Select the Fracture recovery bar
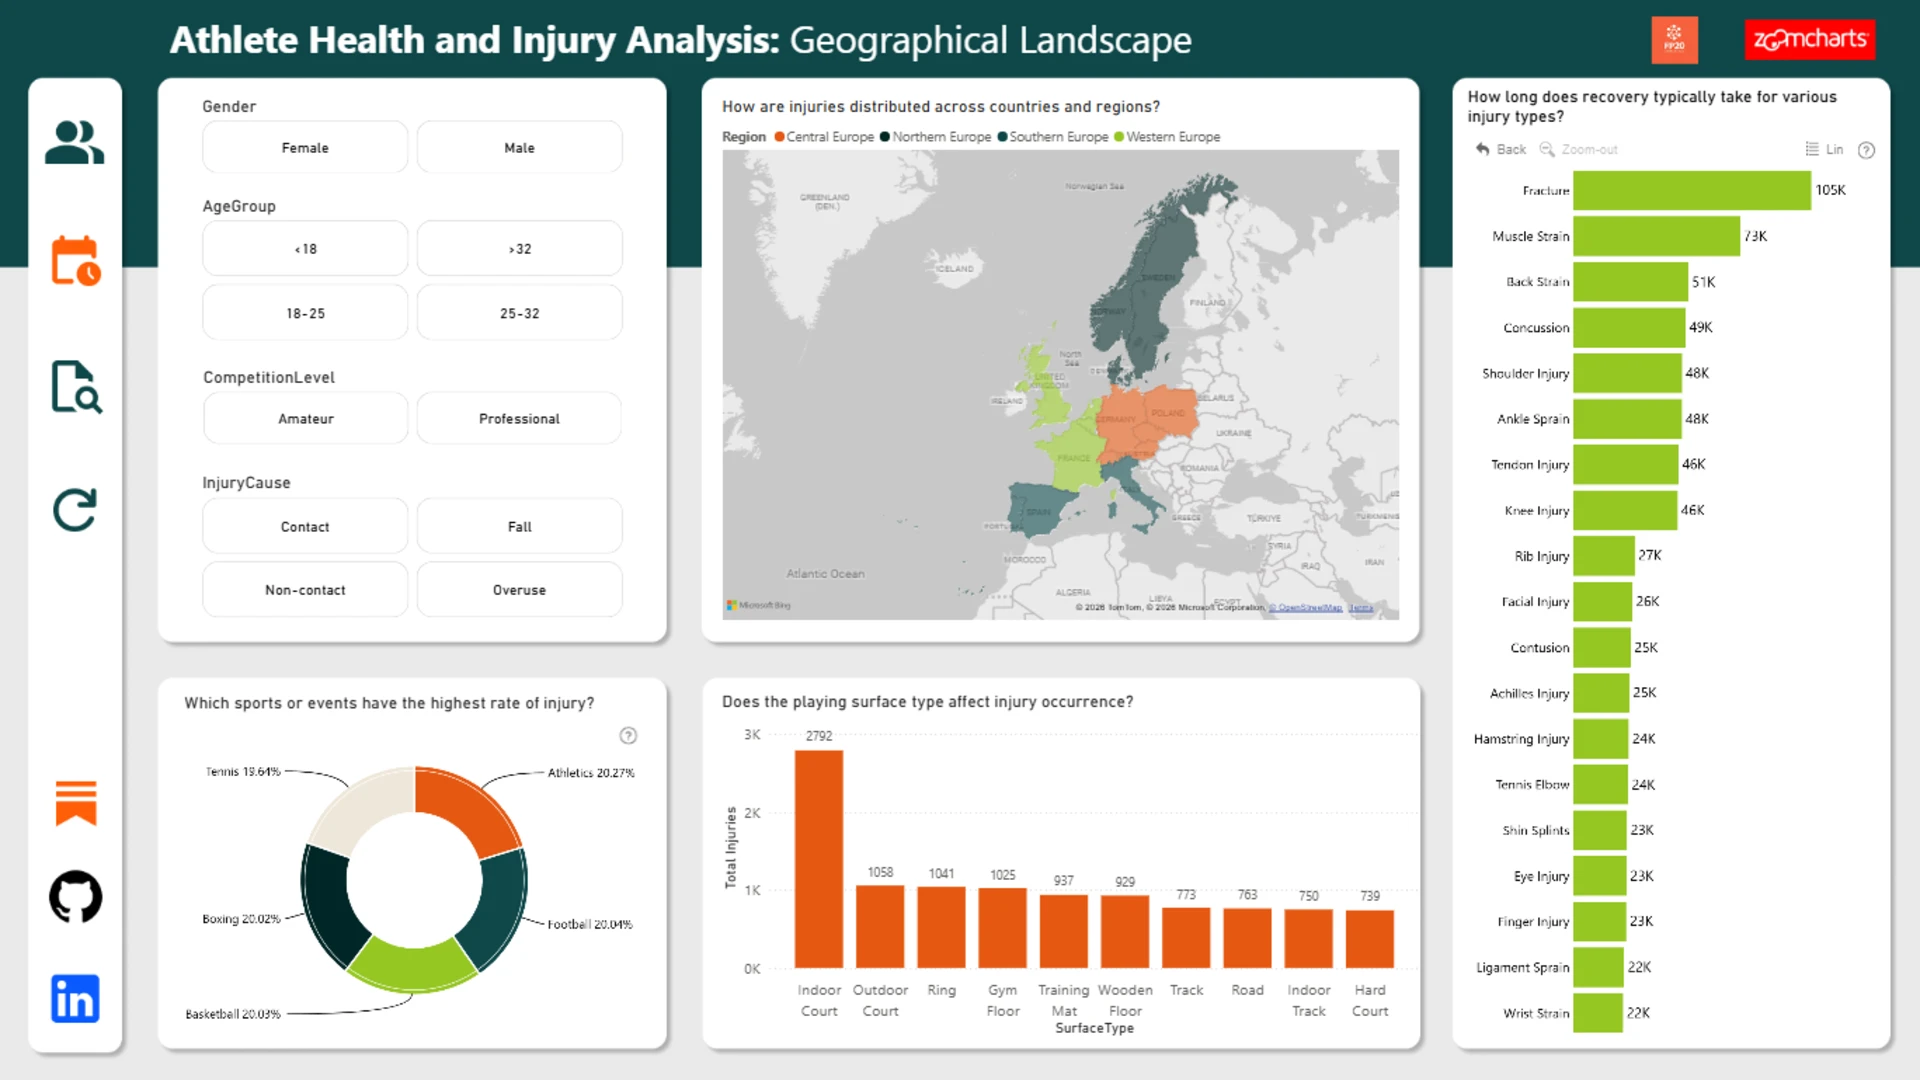The image size is (1920, 1080). click(1692, 190)
